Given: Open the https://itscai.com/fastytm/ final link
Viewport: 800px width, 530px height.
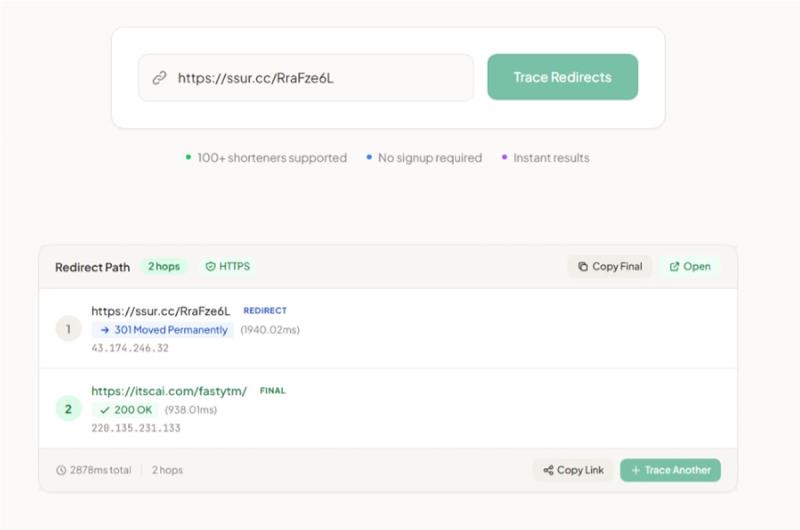Looking at the screenshot, I should click(x=169, y=391).
